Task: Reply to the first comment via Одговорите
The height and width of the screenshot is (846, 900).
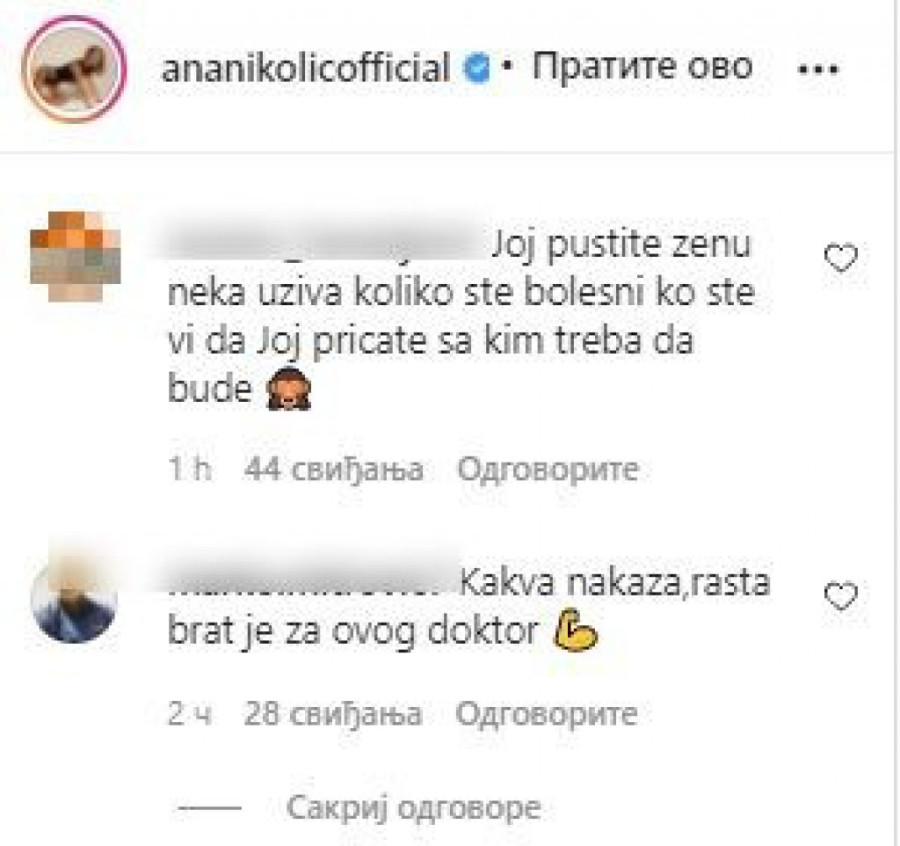Action: (x=548, y=469)
